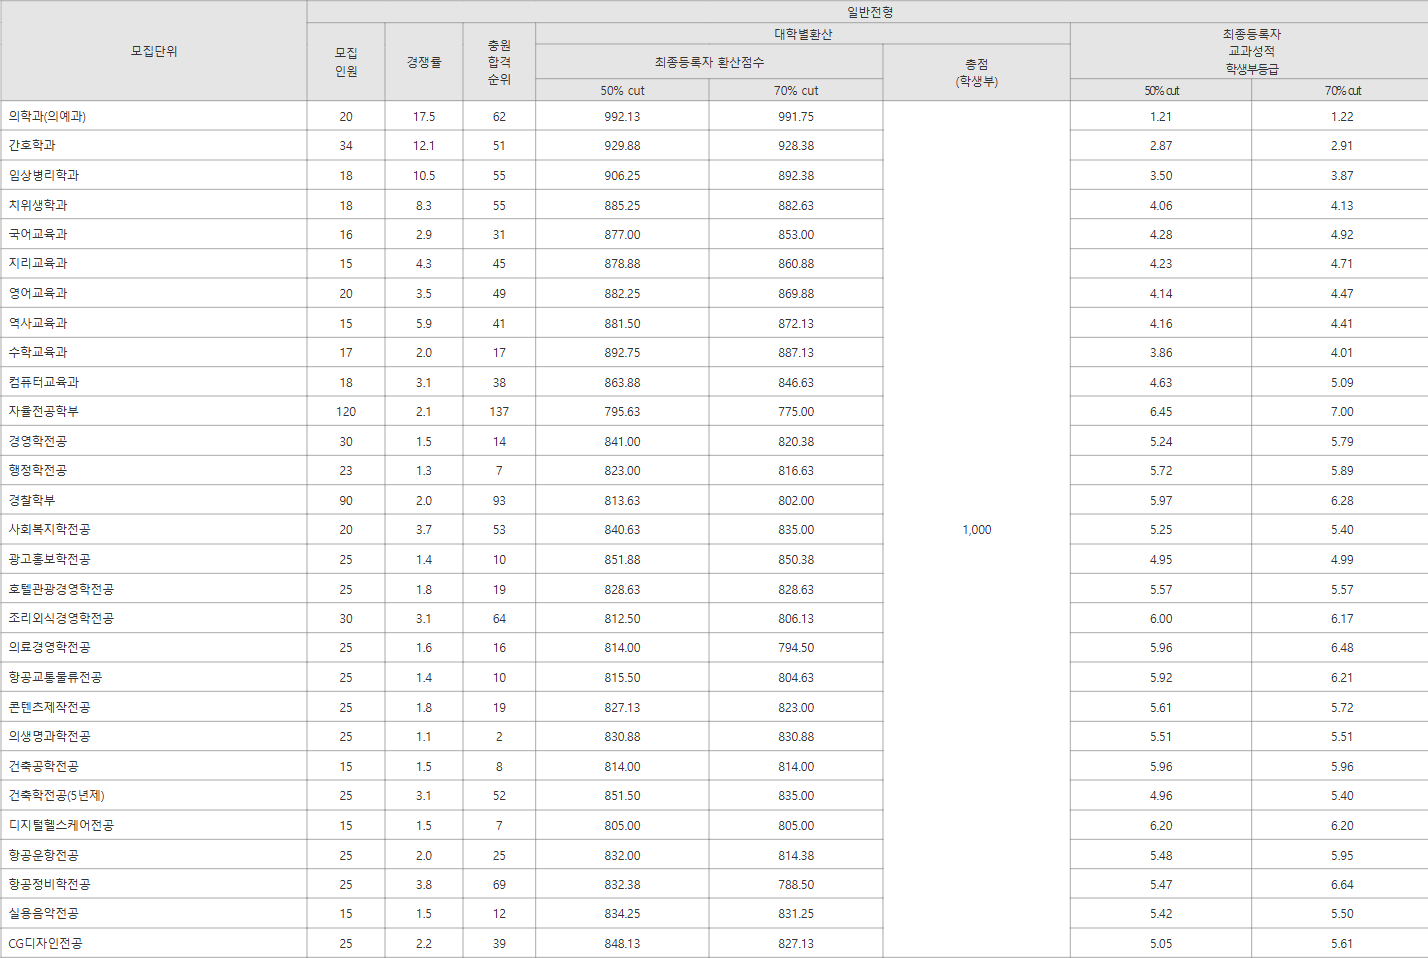
Task: Select the 최종등록자 환산점수 header
Action: [710, 61]
